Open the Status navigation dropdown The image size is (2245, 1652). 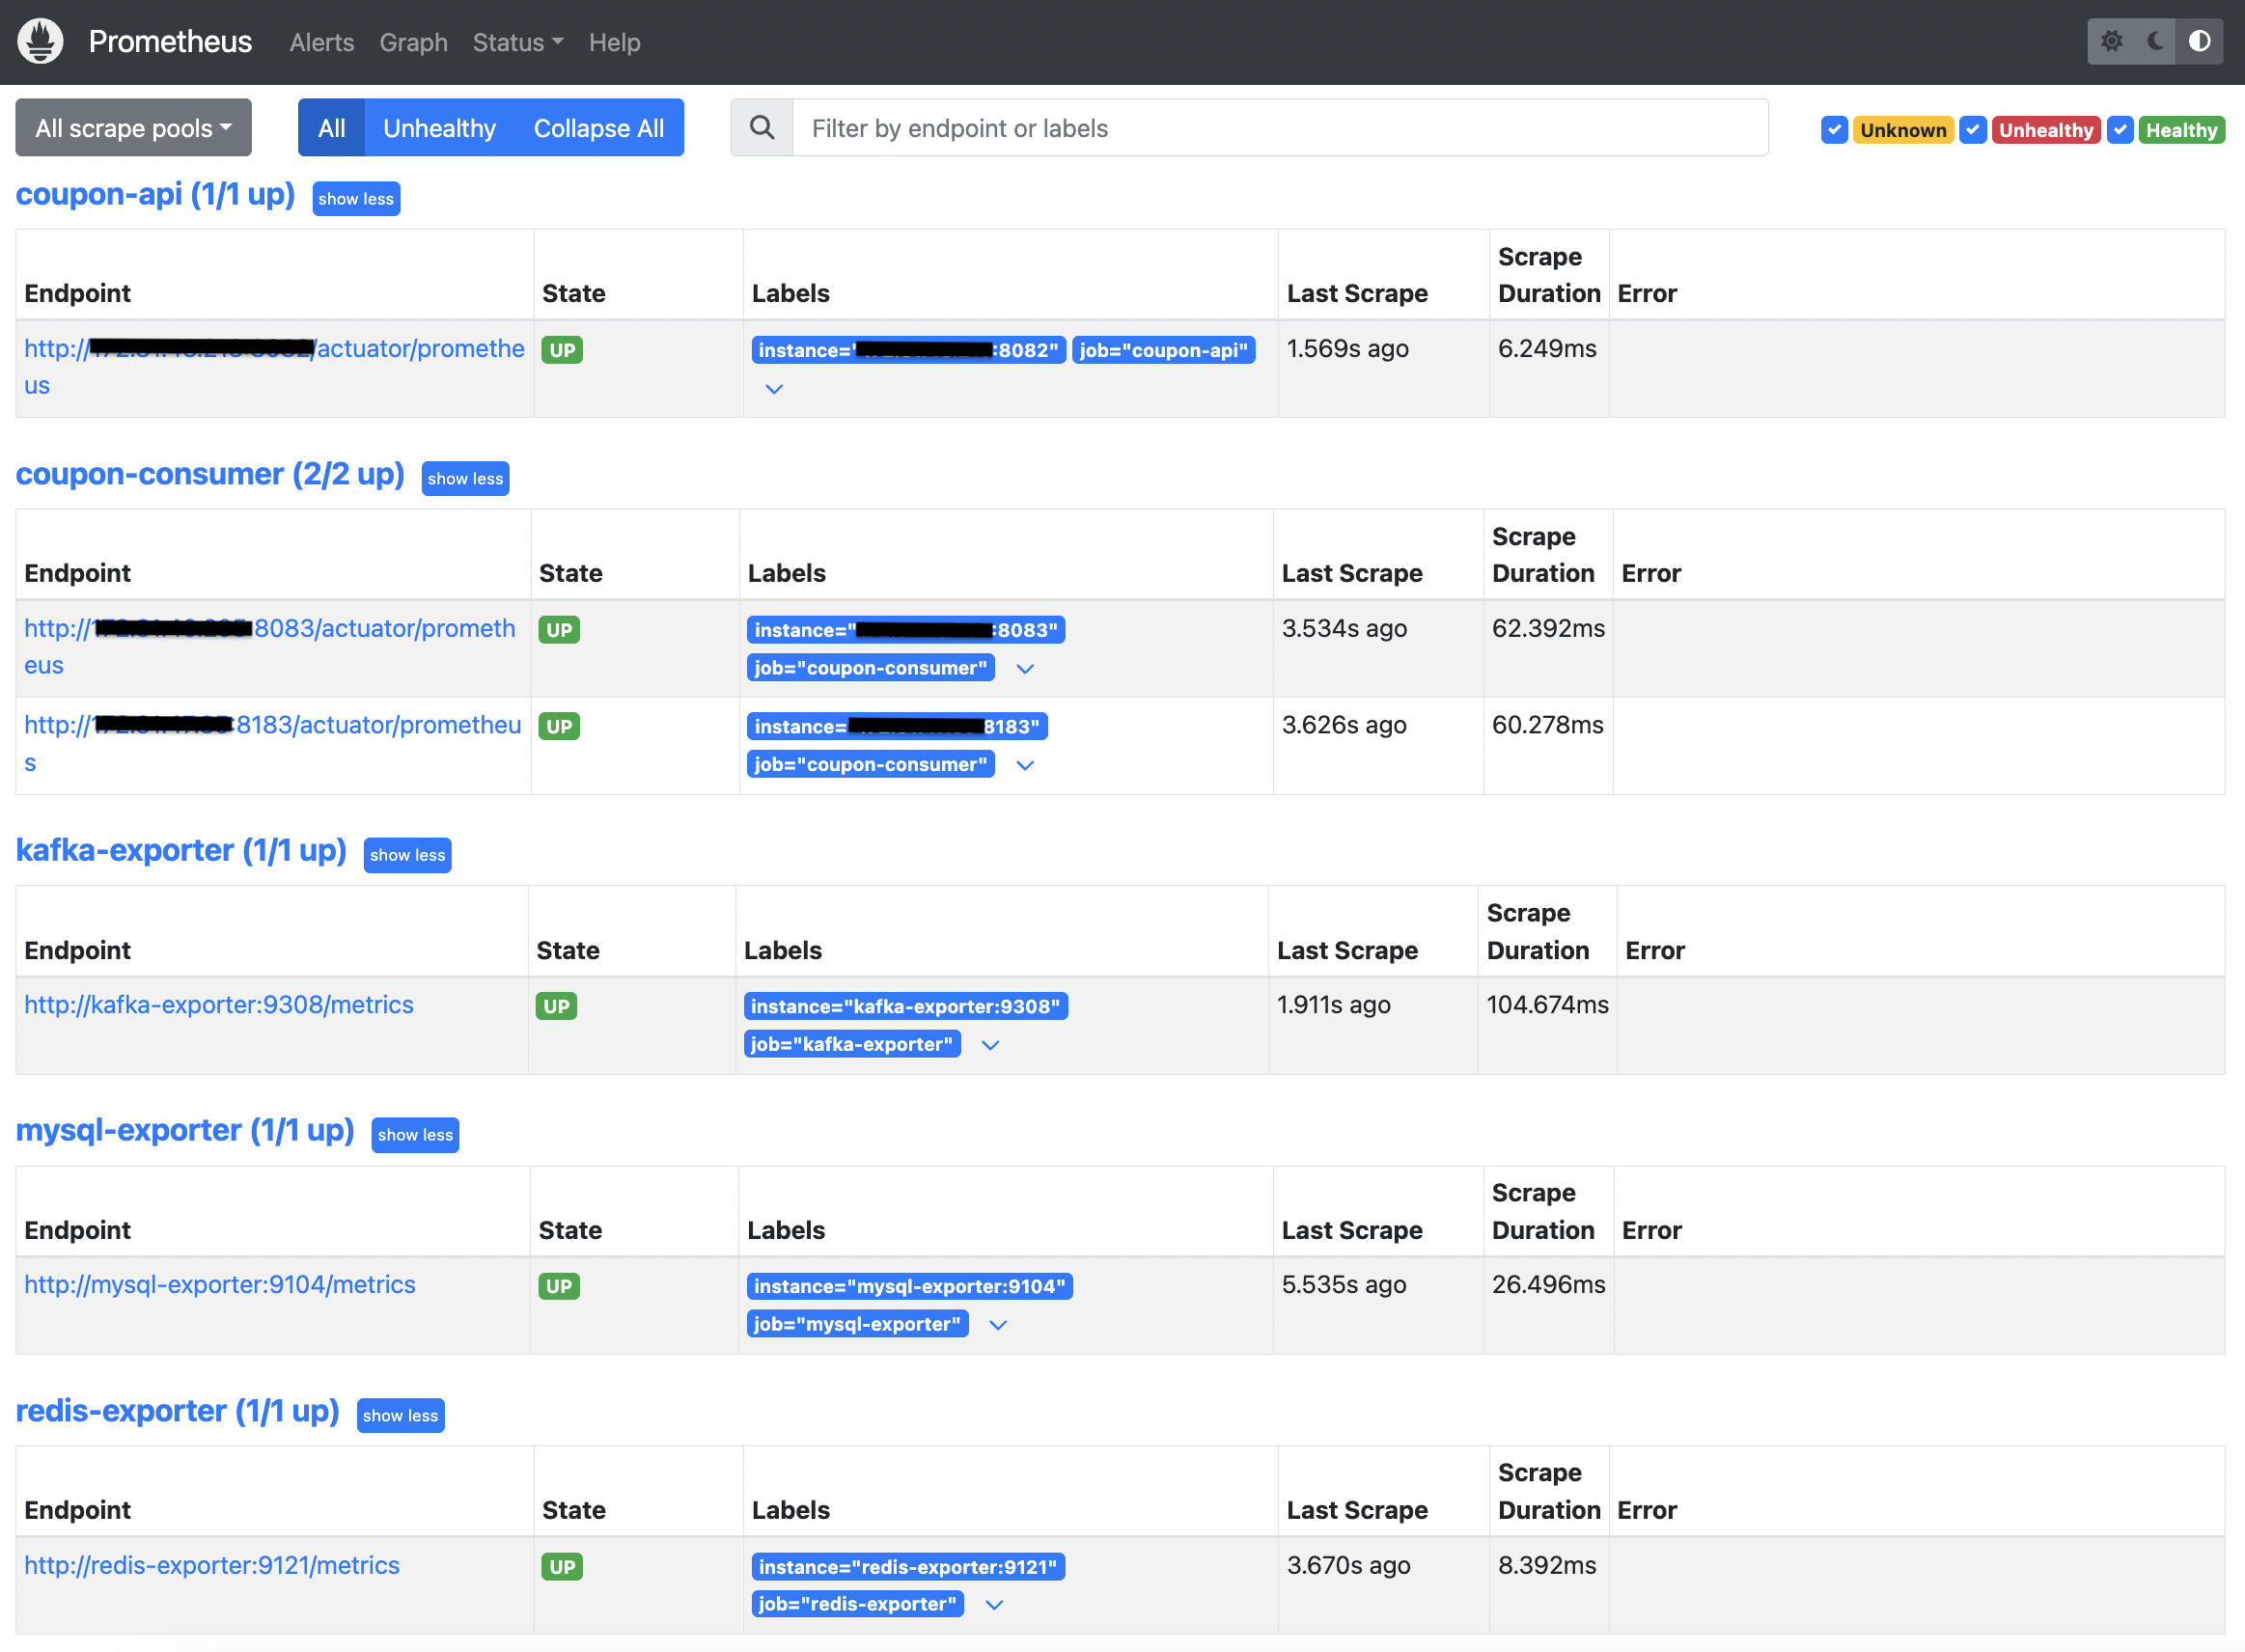(x=517, y=42)
